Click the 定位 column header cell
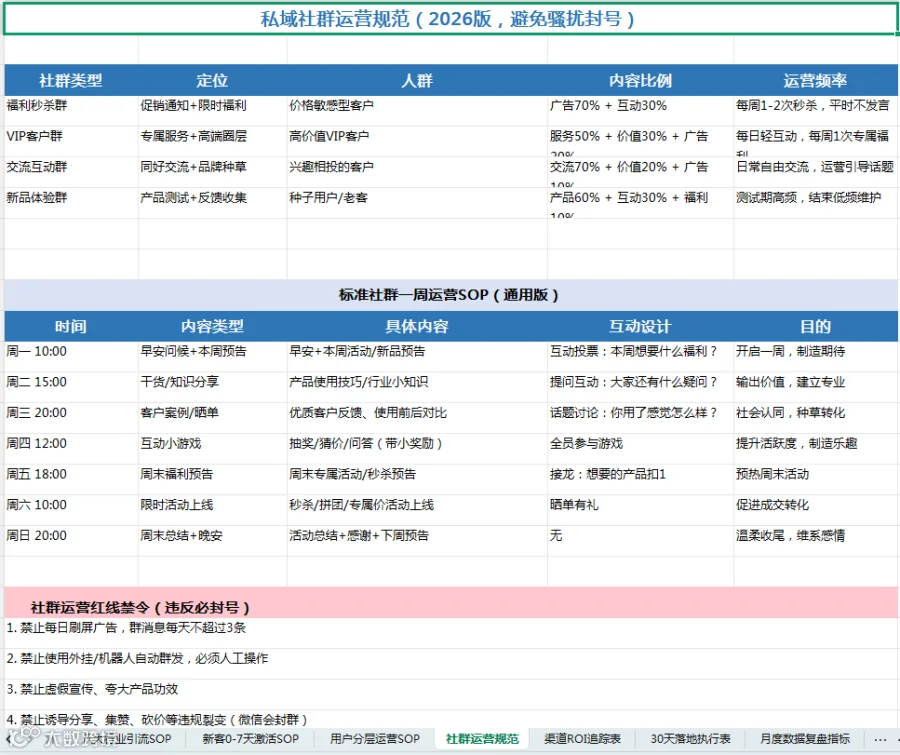The image size is (900, 755). pyautogui.click(x=212, y=80)
